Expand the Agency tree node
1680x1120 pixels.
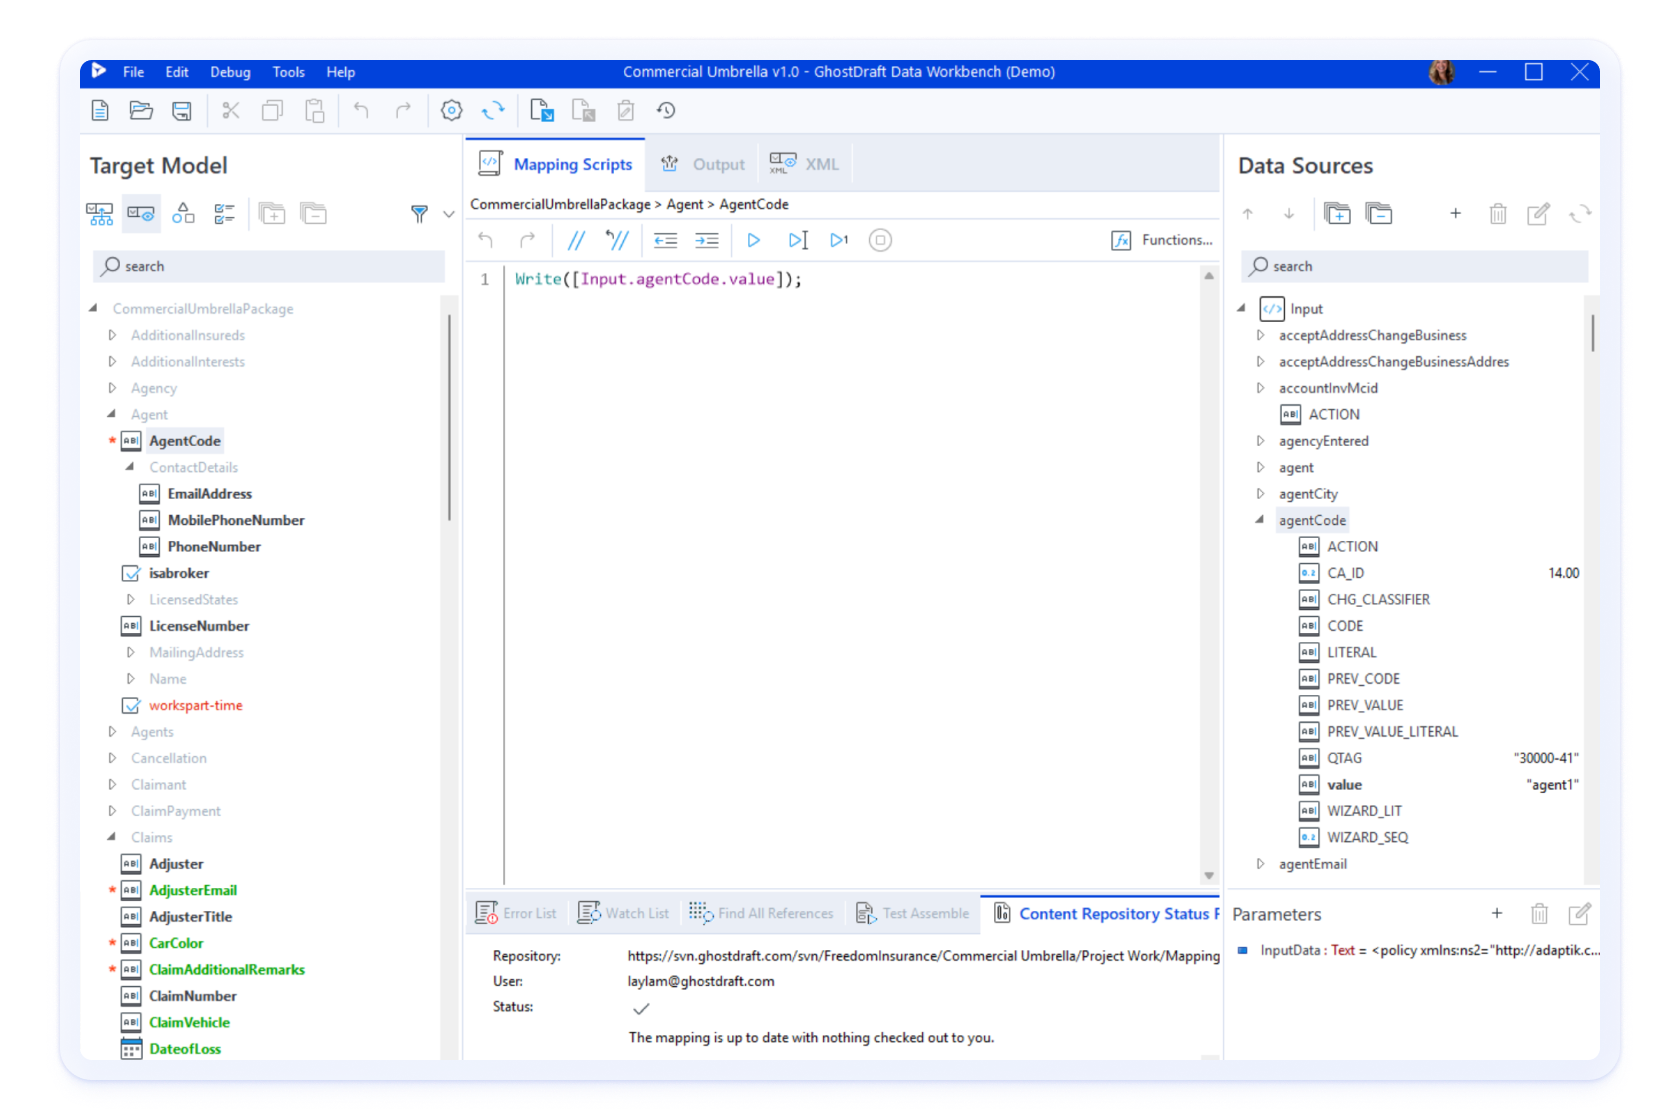point(112,388)
